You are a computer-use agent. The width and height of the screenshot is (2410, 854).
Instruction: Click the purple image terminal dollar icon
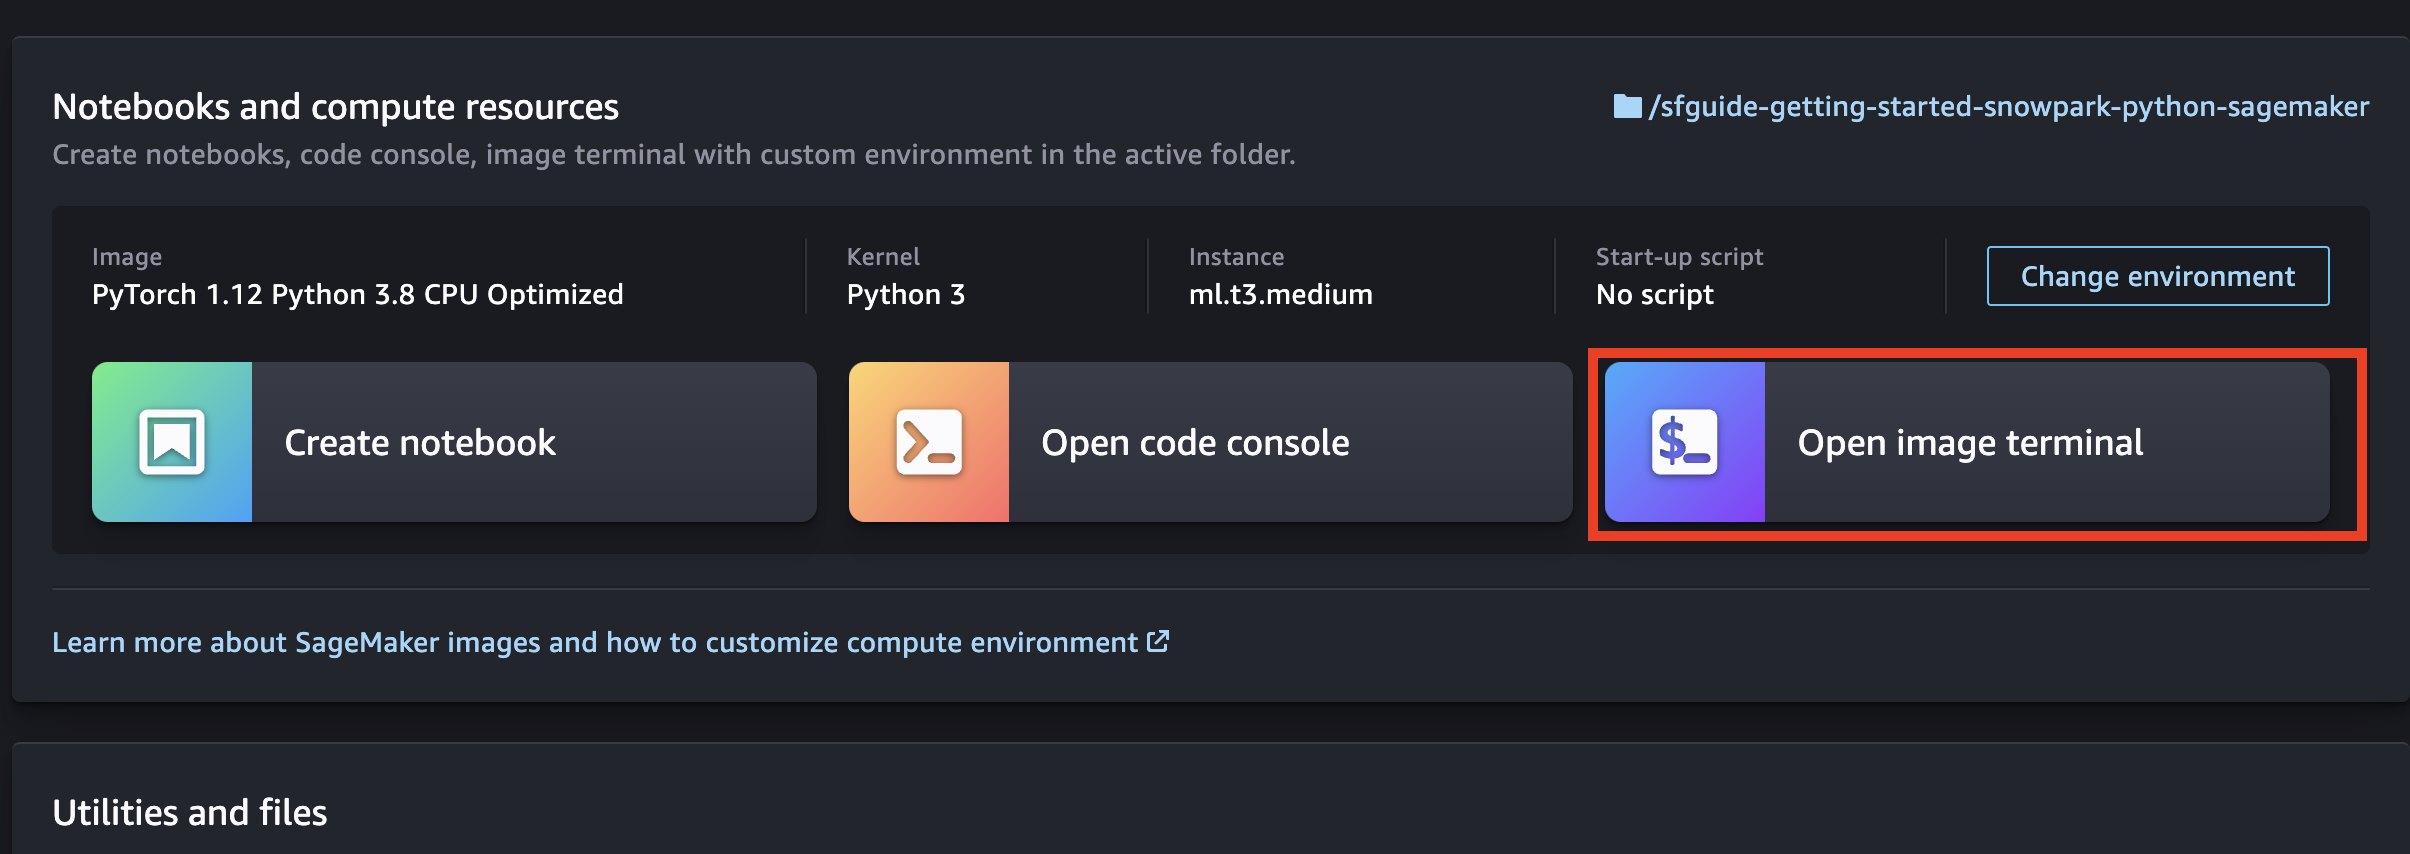coord(1684,442)
